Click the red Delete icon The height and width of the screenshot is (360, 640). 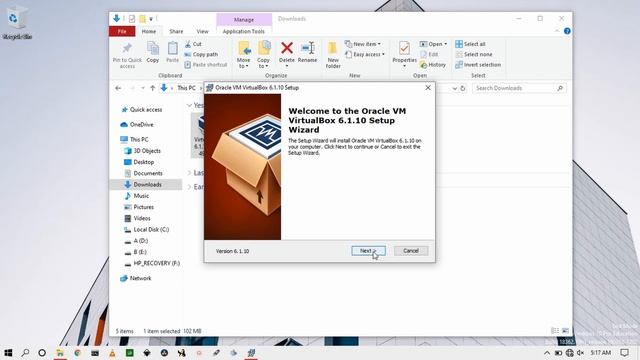287,48
